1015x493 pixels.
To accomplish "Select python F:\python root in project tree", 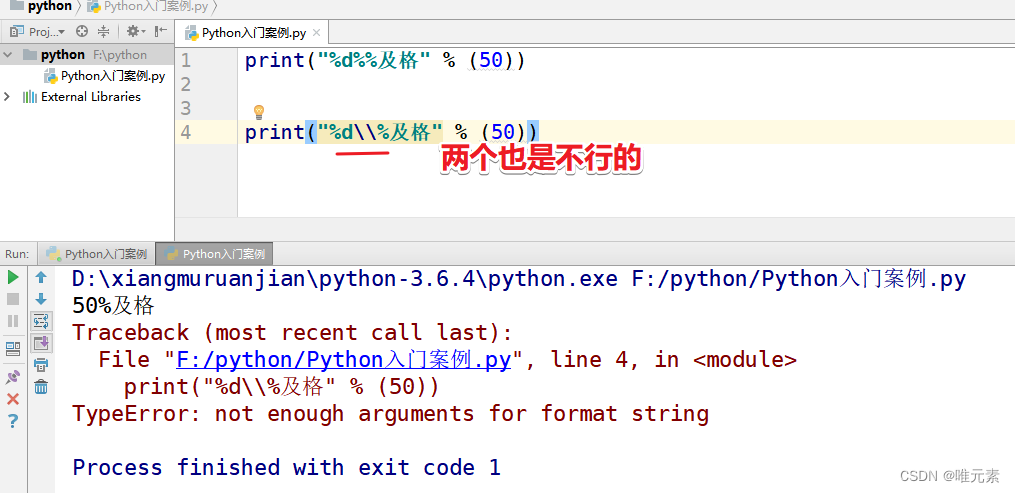I will (87, 55).
